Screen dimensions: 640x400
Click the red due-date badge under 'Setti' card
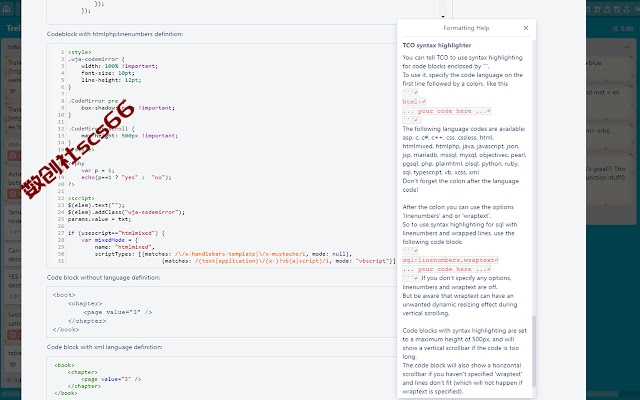point(14,335)
